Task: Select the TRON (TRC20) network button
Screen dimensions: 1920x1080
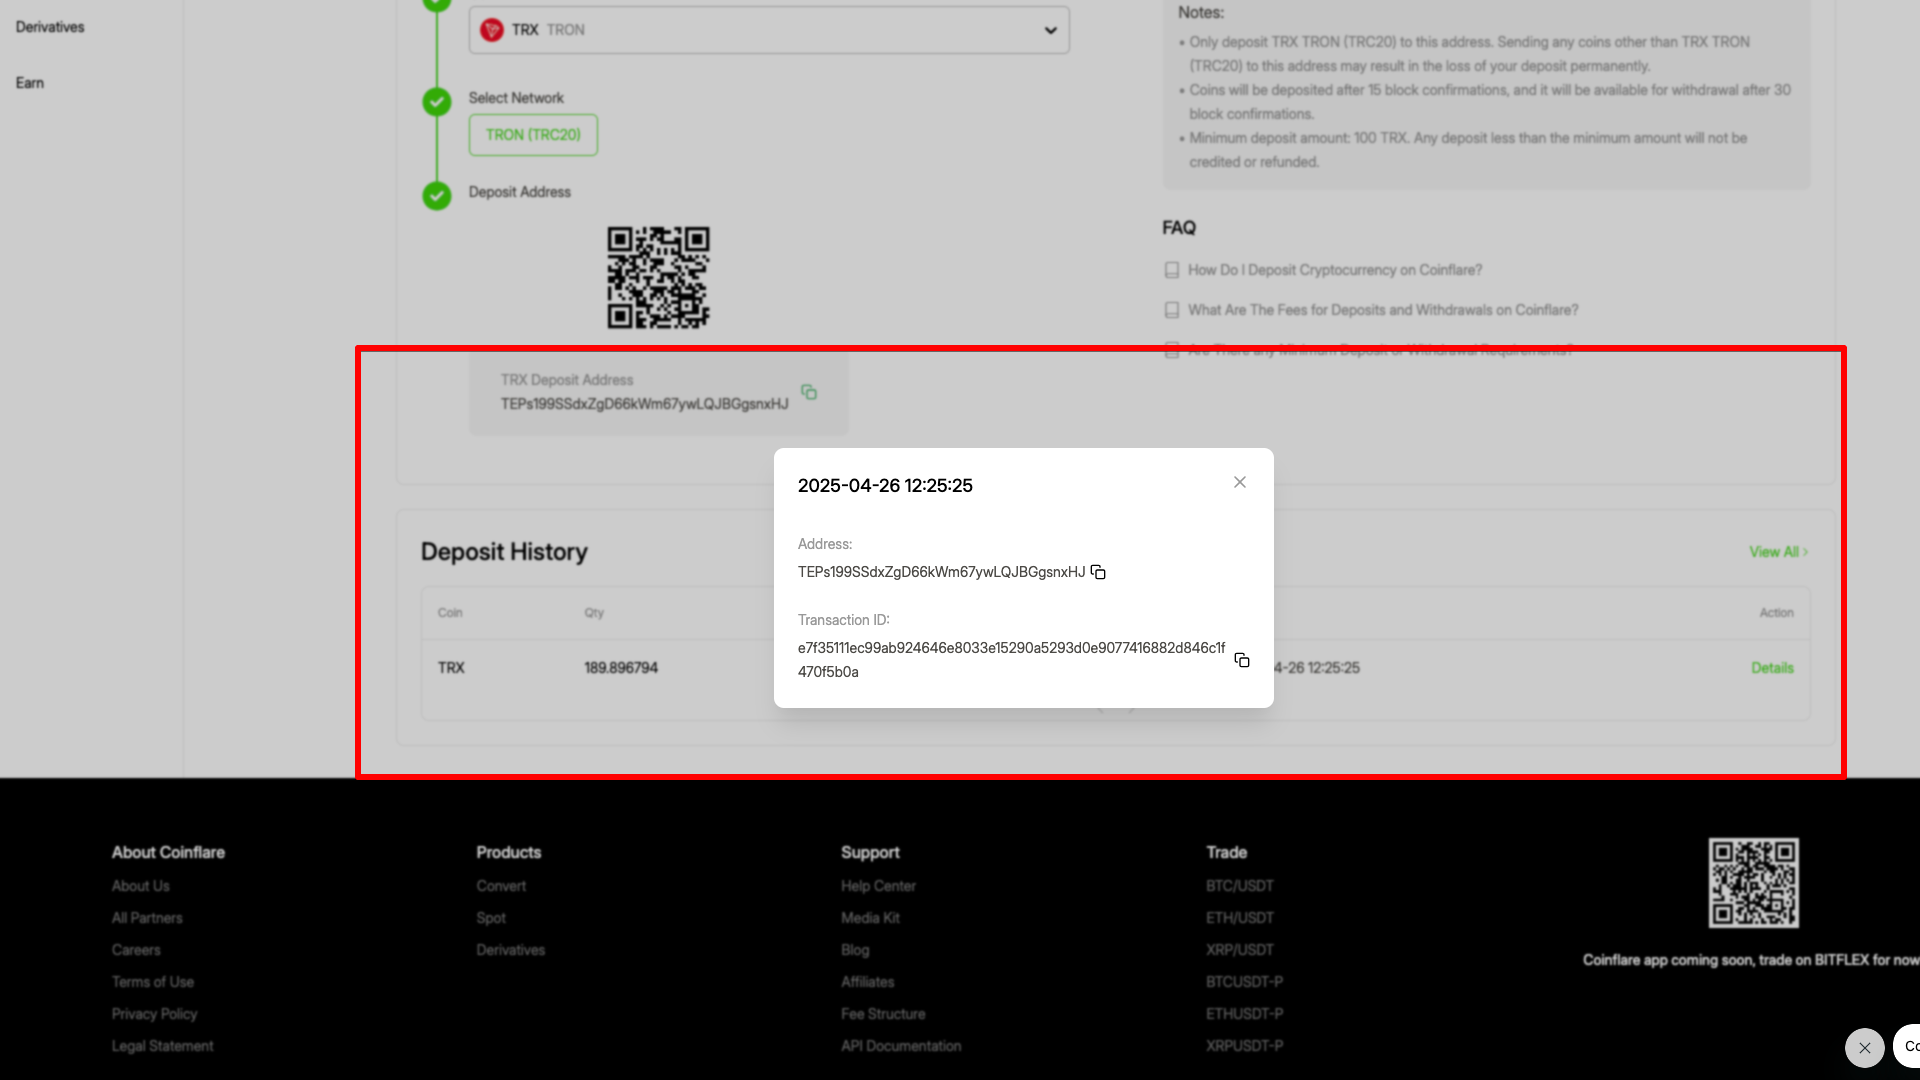Action: click(533, 135)
